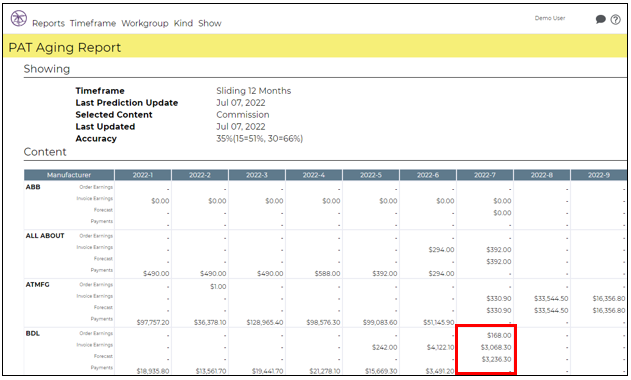Screen dimensions: 631x380
Task: Click the 2022-3 column header
Action: coord(257,175)
